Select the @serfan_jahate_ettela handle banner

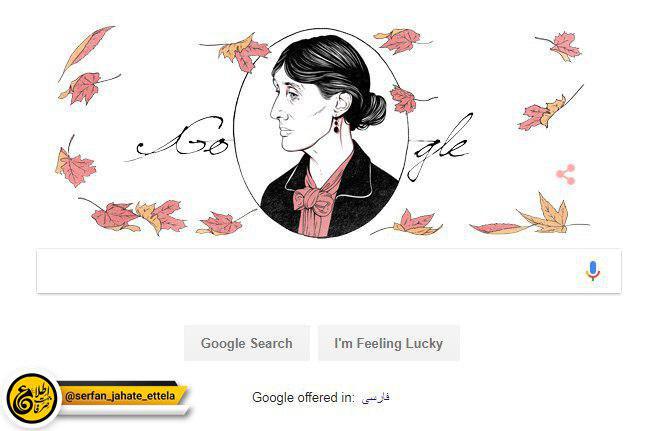click(120, 396)
